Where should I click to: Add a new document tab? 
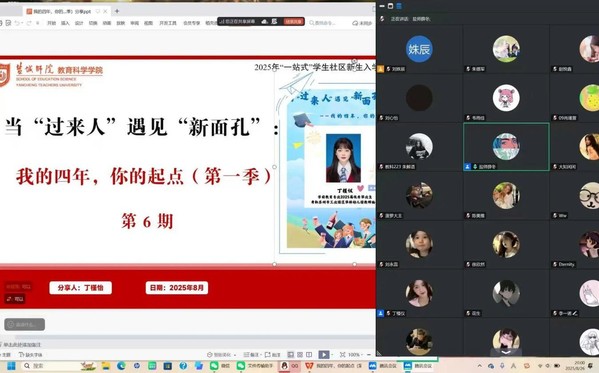pos(117,11)
